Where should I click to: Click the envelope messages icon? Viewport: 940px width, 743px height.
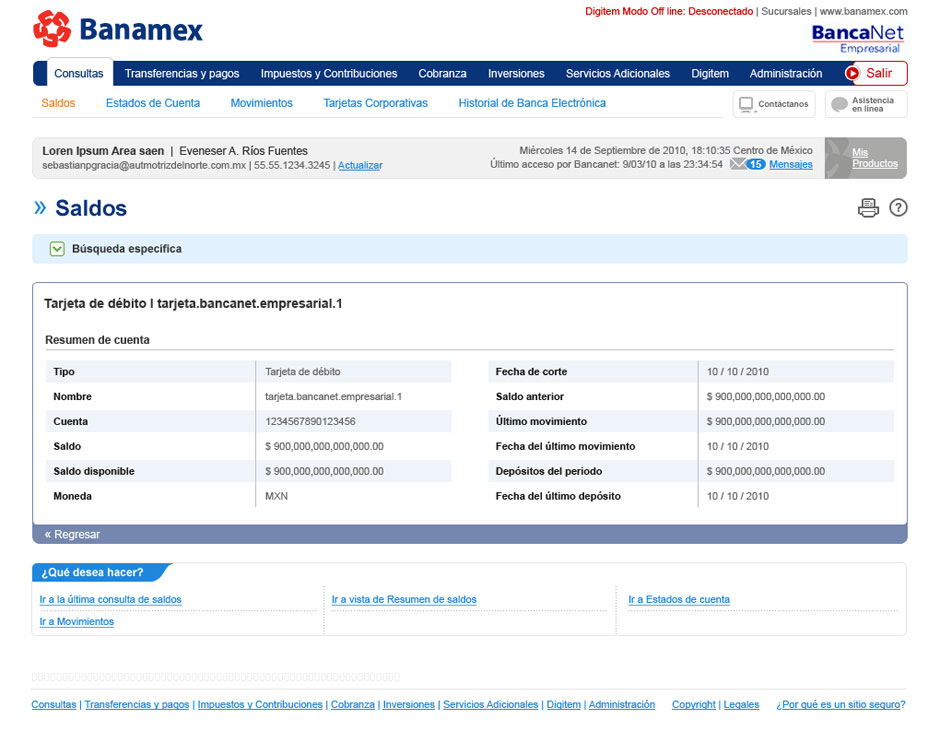point(738,164)
